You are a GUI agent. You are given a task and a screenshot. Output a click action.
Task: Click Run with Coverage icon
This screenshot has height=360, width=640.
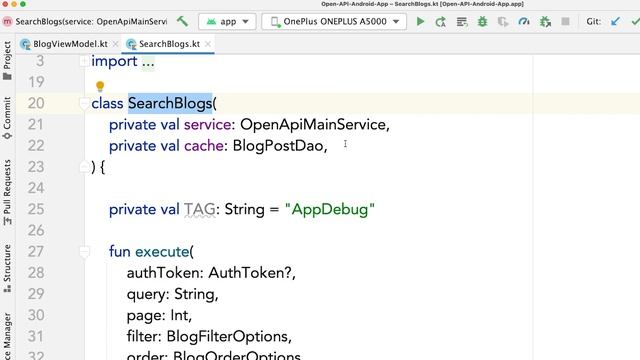point(503,22)
